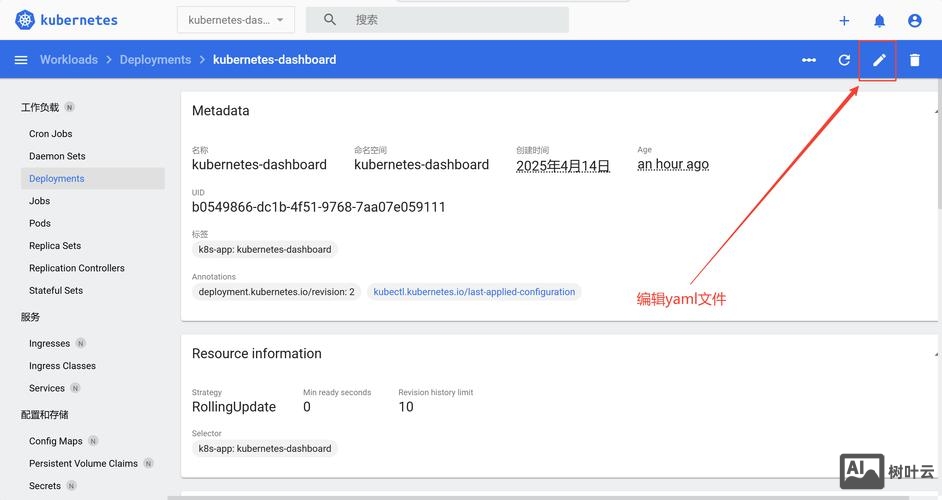The image size is (942, 500).
Task: Open Replica Sets in sidebar
Action: (55, 245)
